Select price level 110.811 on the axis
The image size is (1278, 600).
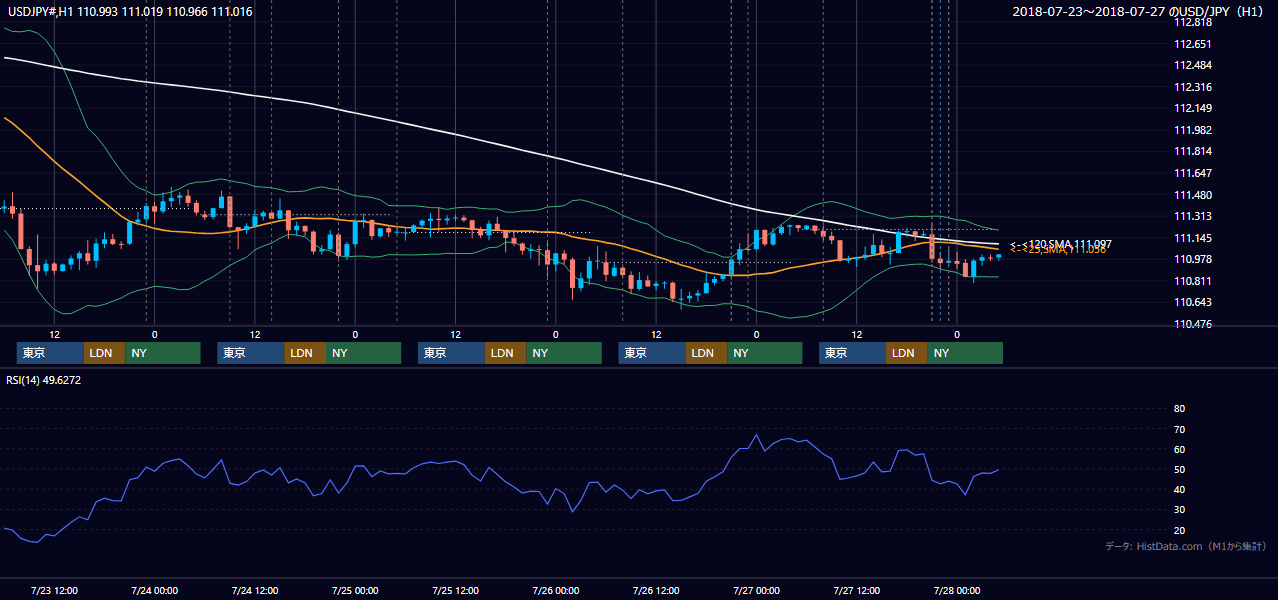pyautogui.click(x=1193, y=281)
